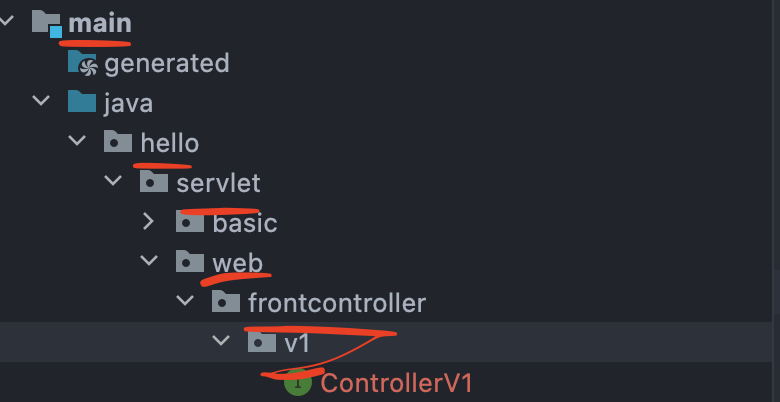Image resolution: width=780 pixels, height=402 pixels.
Task: Click the main source module folder icon
Action: tap(47, 24)
